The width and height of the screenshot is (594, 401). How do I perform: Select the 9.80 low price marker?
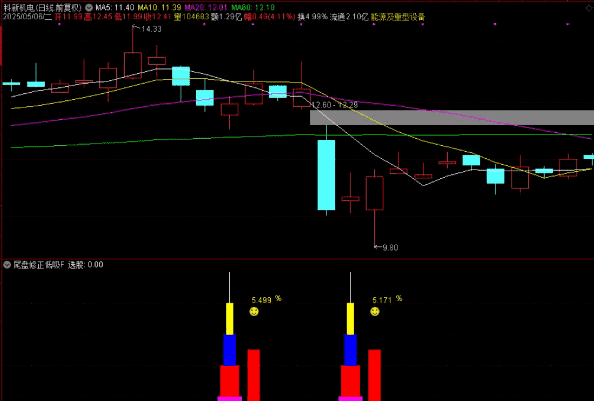point(390,248)
